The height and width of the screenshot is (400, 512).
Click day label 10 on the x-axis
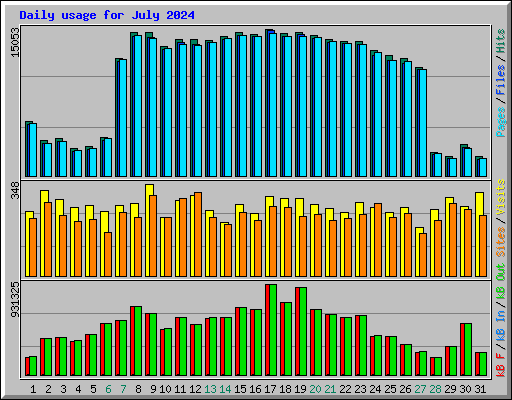(x=165, y=389)
